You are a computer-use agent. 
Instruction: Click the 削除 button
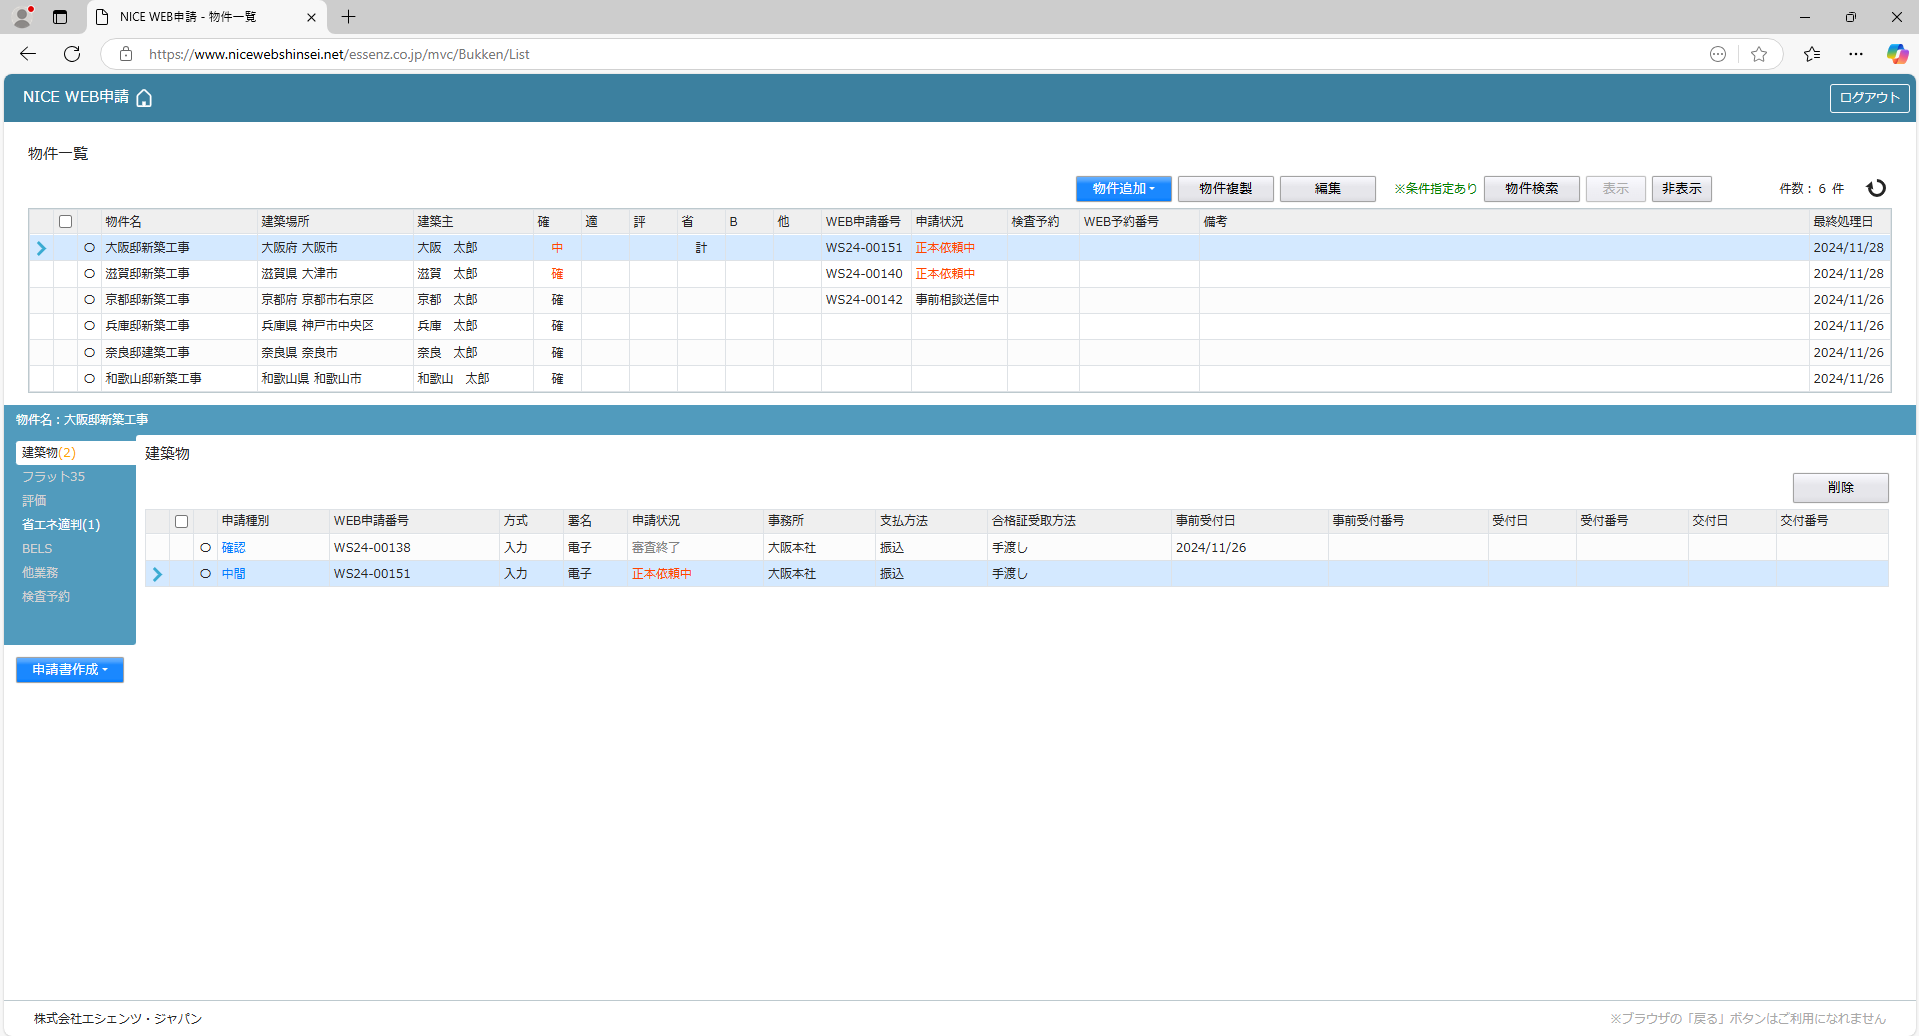coord(1840,487)
